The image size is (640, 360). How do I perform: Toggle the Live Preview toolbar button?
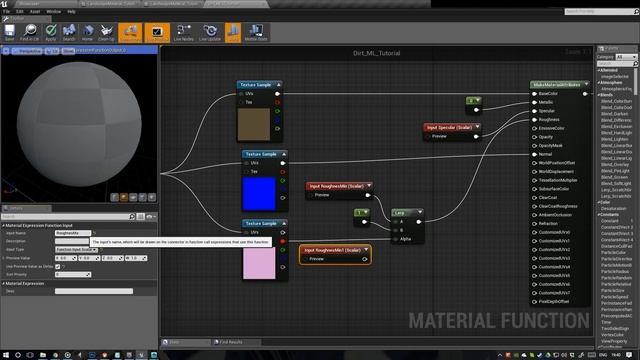coord(157,33)
